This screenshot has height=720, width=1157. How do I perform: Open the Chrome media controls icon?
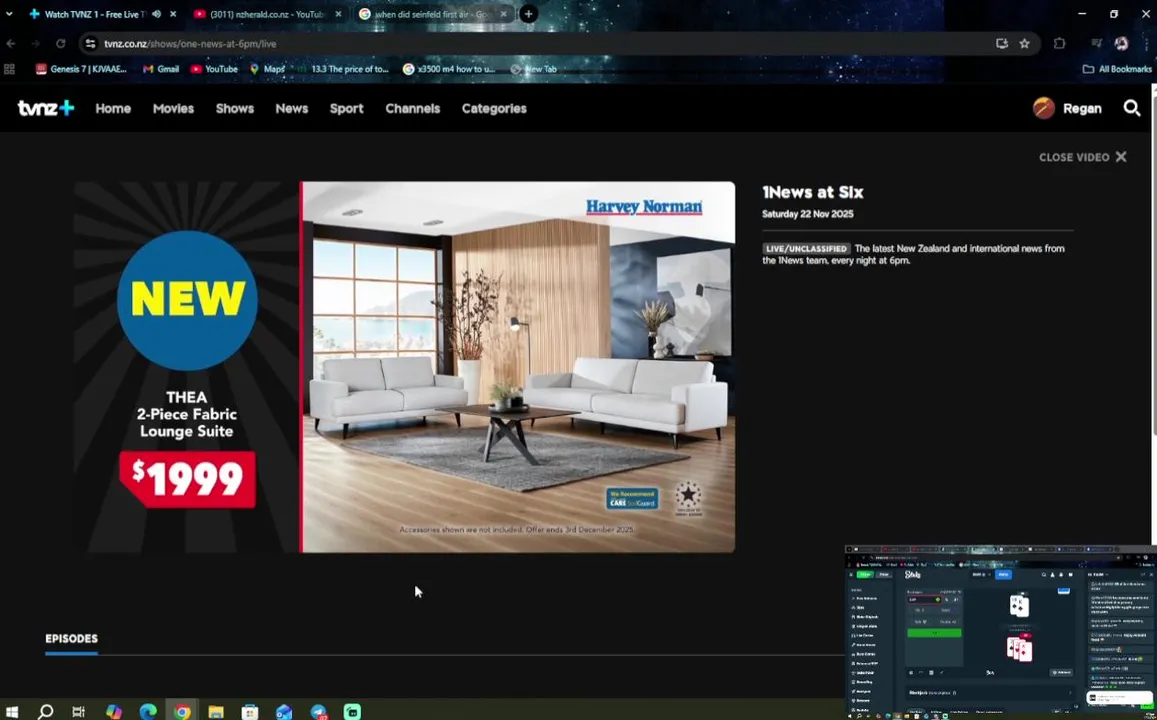[1096, 44]
